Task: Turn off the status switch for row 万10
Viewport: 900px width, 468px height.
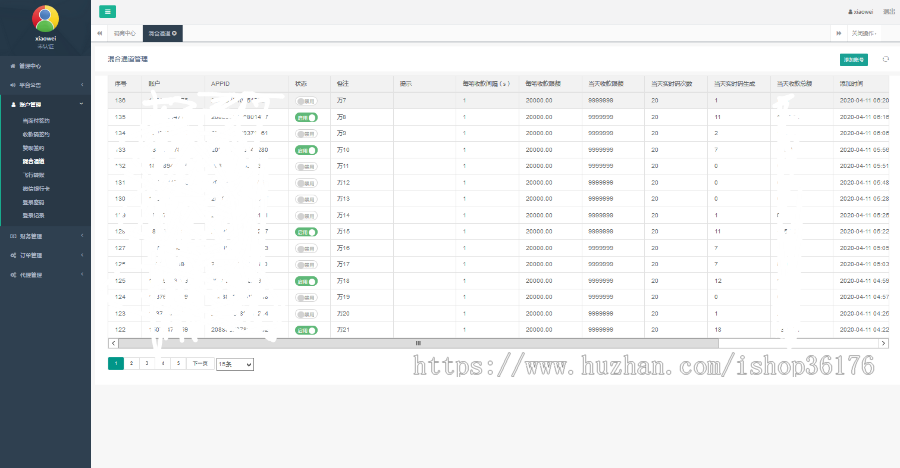Action: coord(306,150)
